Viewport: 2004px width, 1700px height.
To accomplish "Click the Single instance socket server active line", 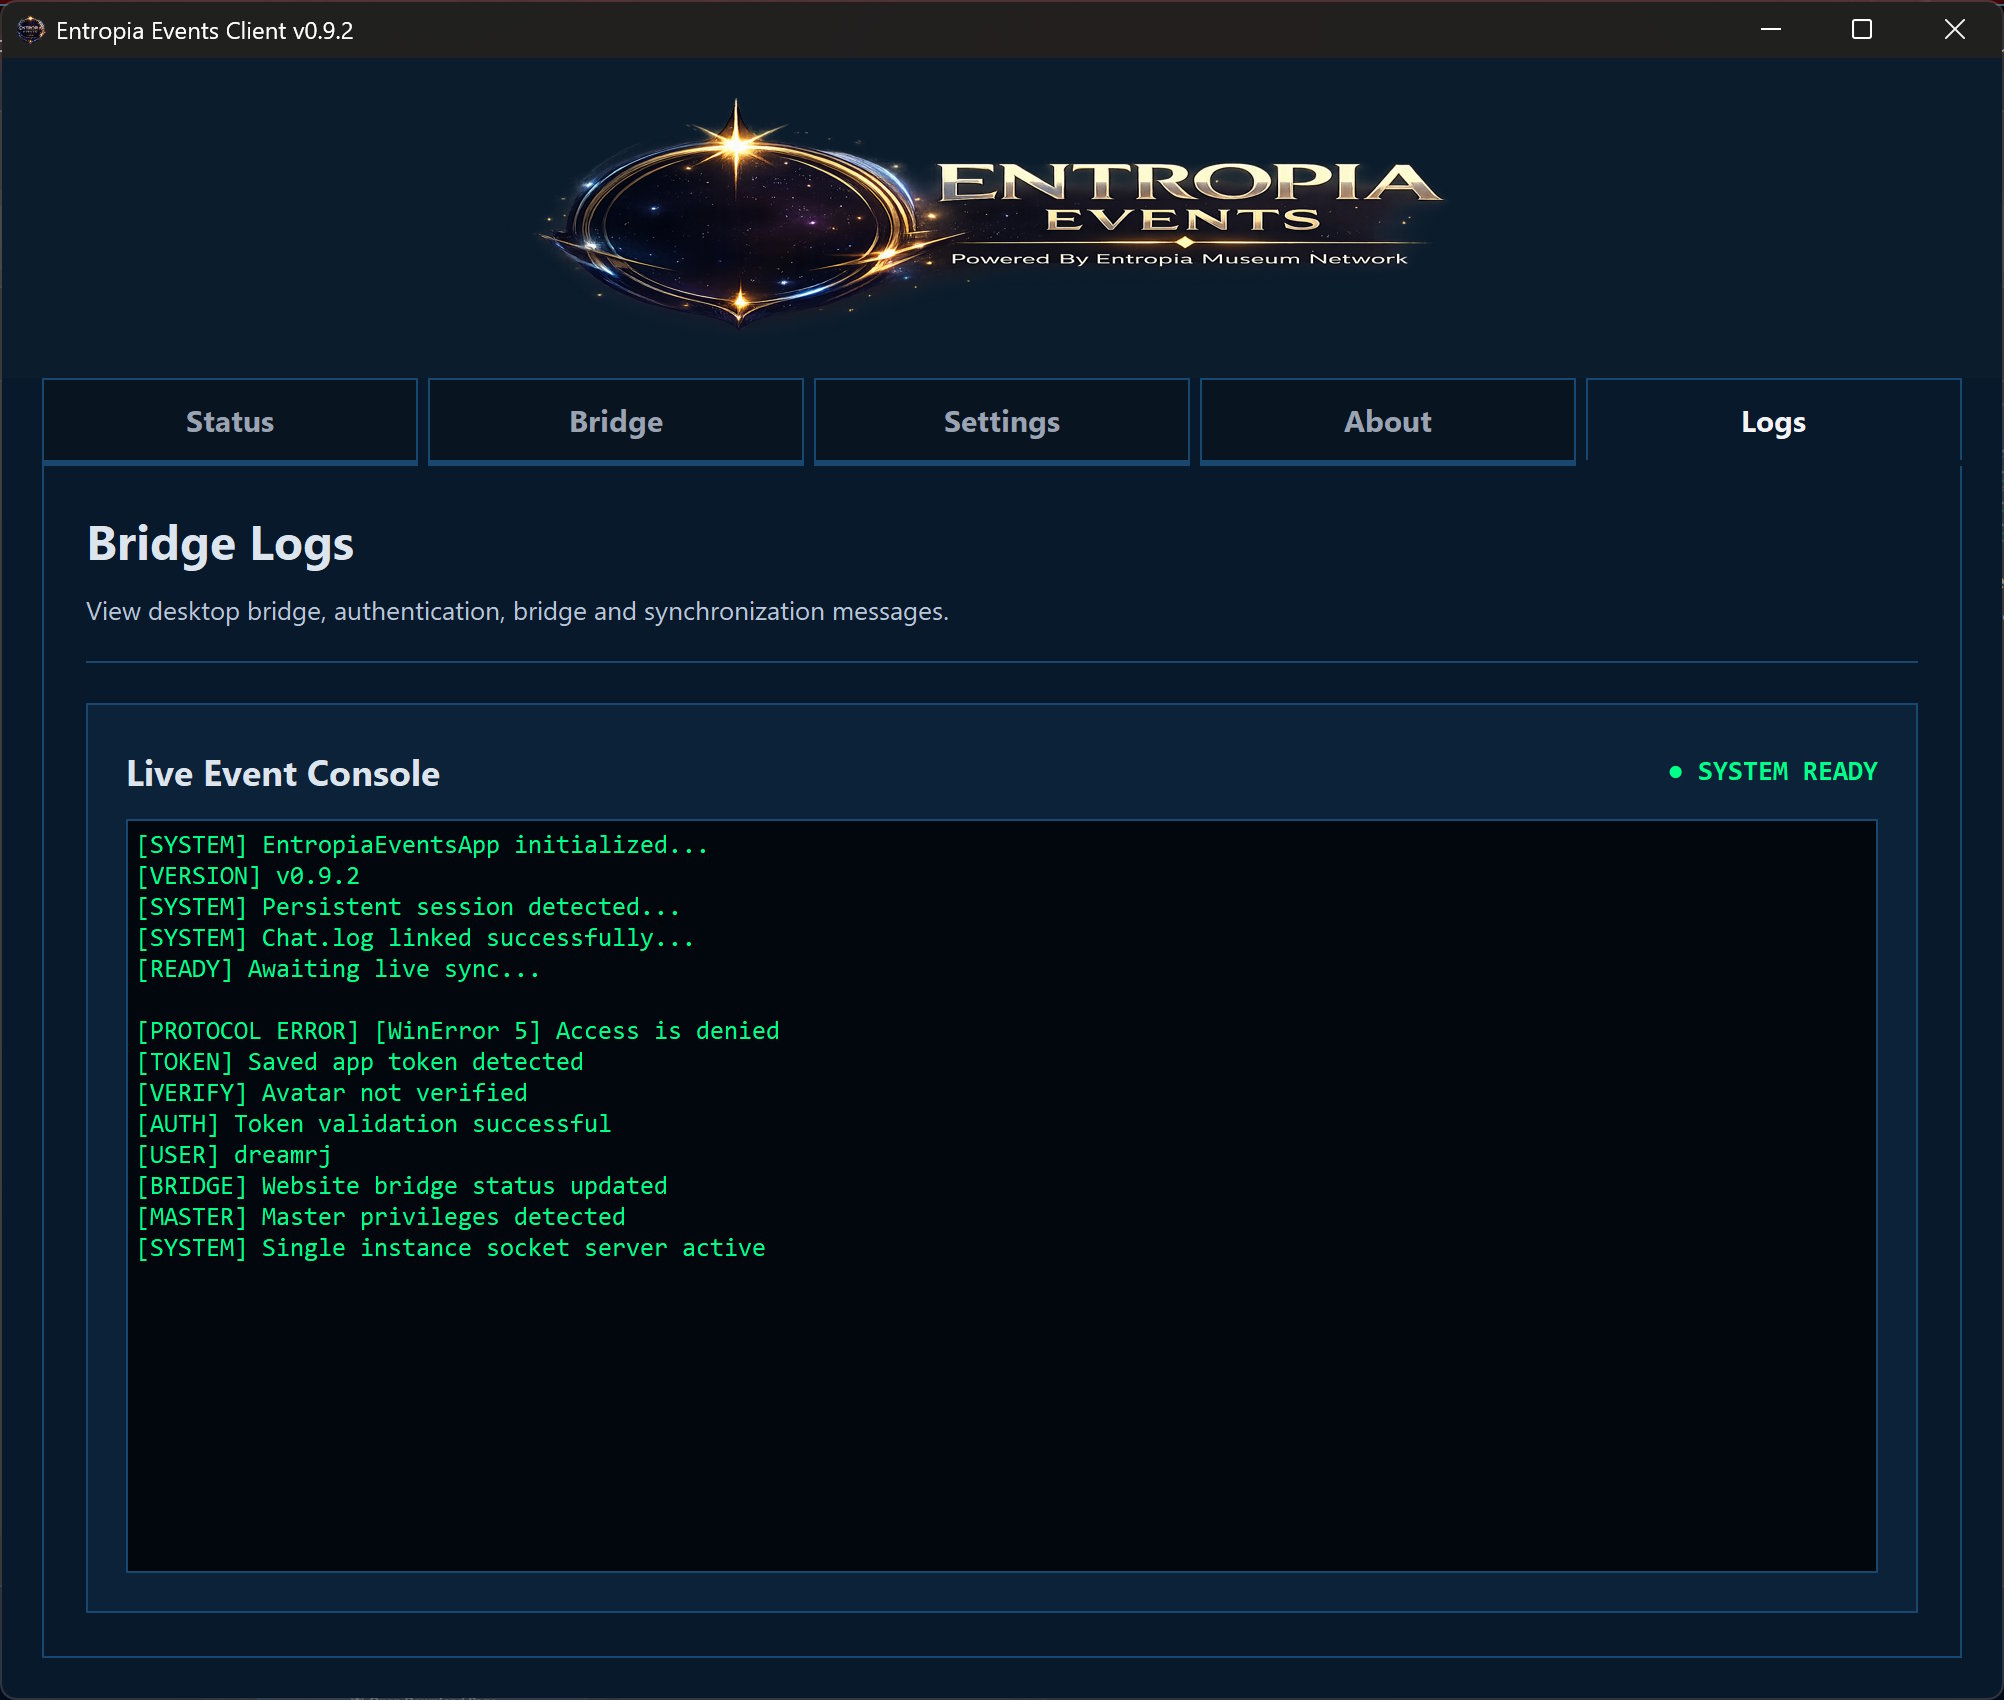I will (x=451, y=1248).
